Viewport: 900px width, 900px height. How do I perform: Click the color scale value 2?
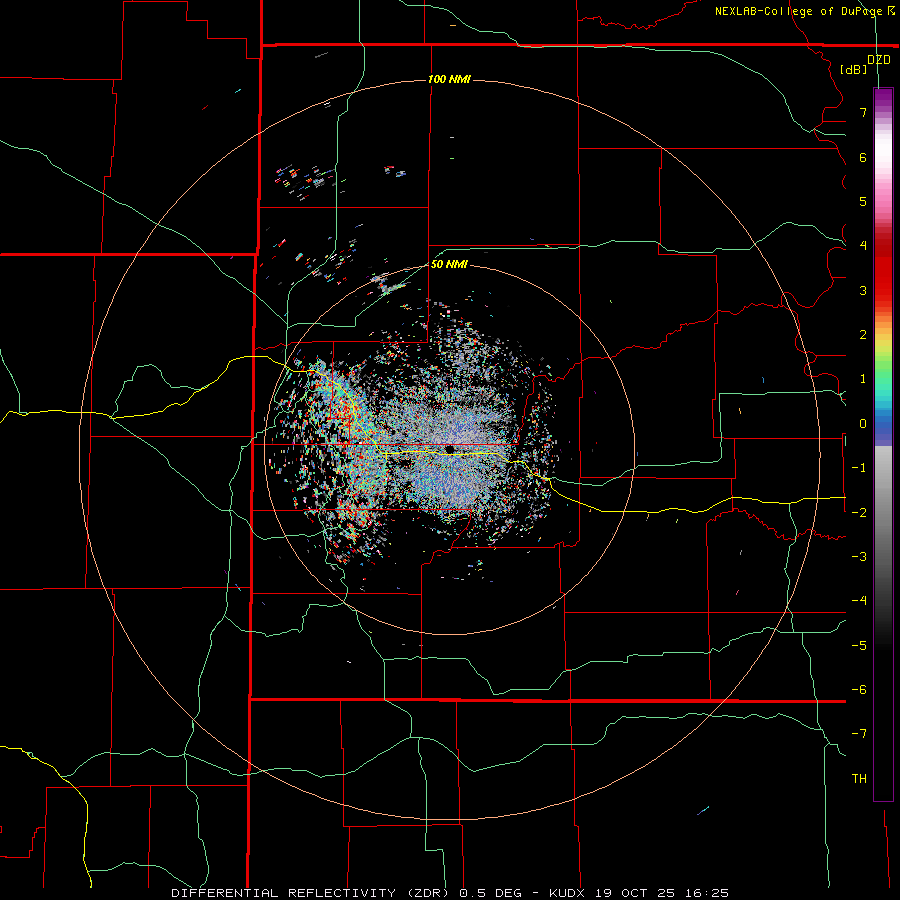coord(863,335)
